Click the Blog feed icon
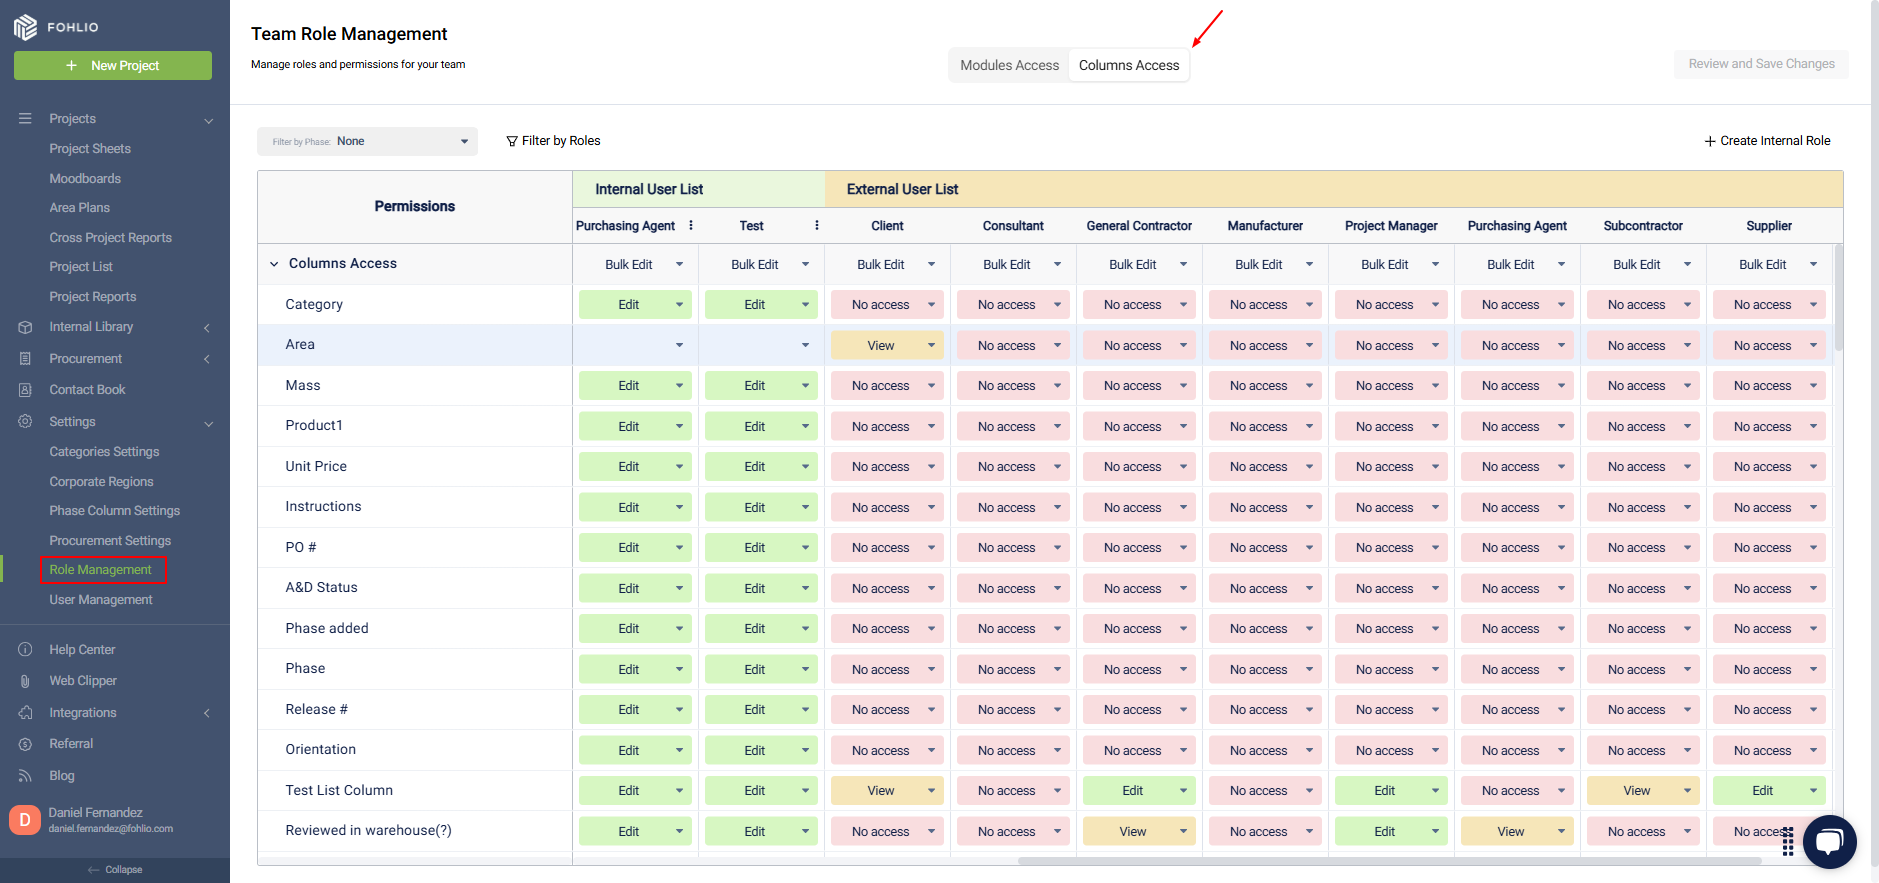The image size is (1879, 883). pos(25,776)
